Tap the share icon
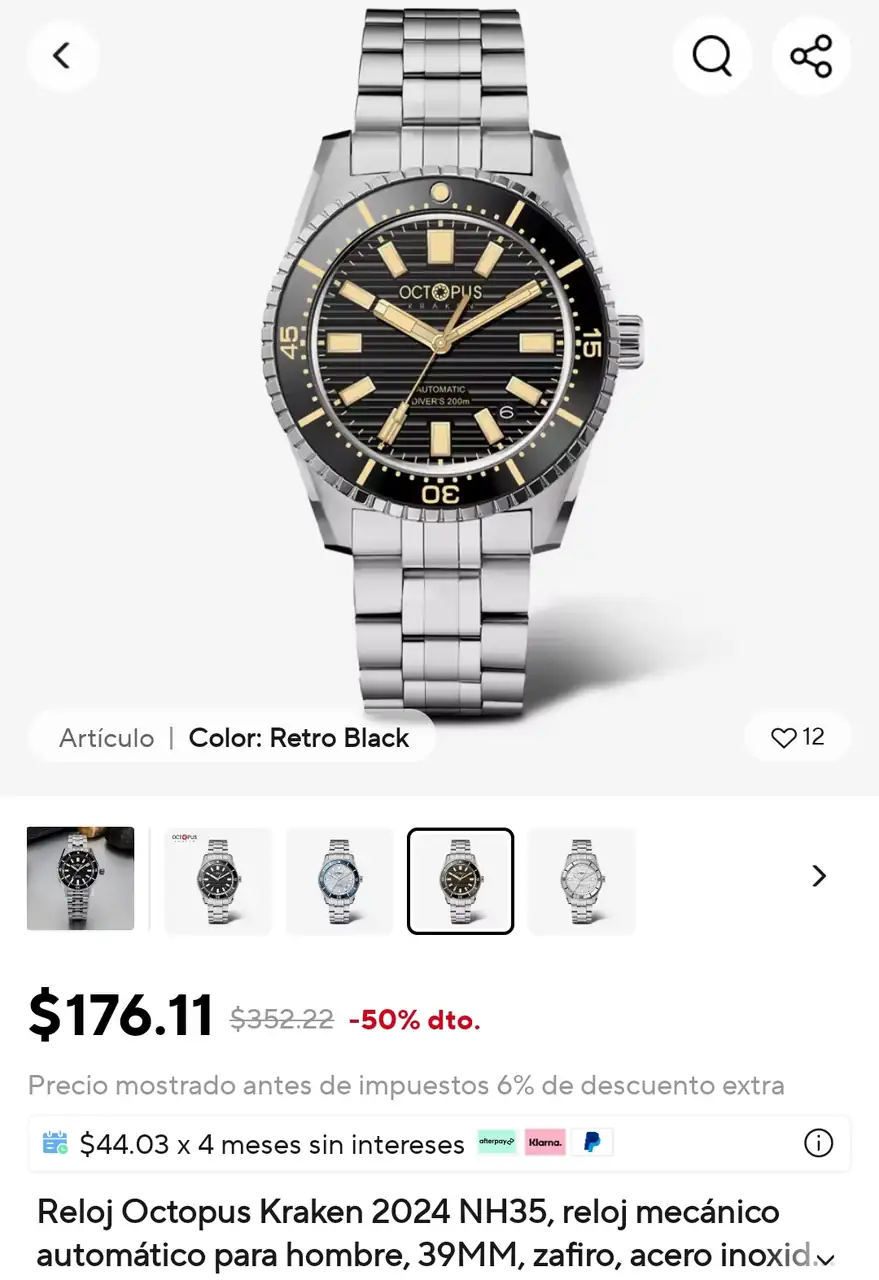Screen dimensions: 879x1280 811,56
